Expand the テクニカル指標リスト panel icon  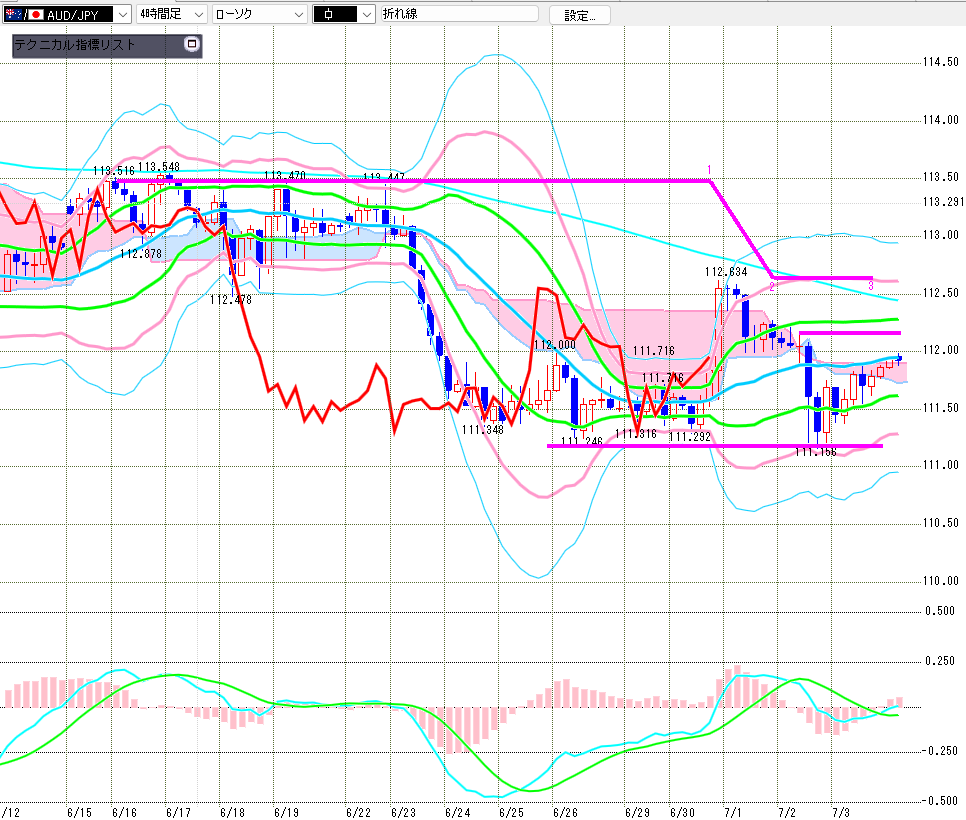coord(192,44)
